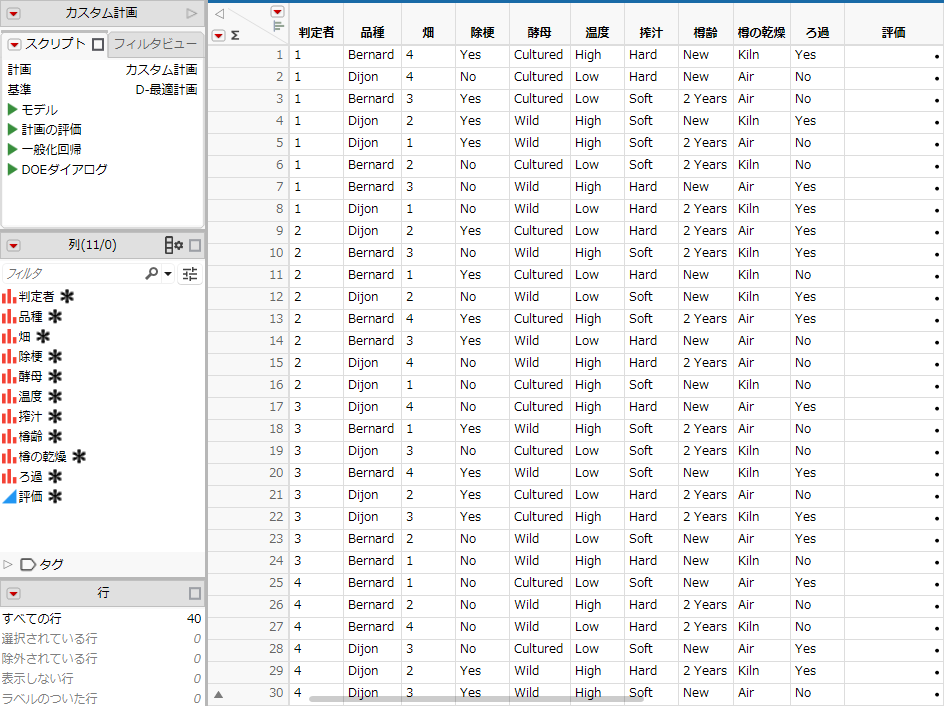Screen dimensions: 944x706
Task: Select the 判定者 column header
Action: pyautogui.click(x=316, y=33)
